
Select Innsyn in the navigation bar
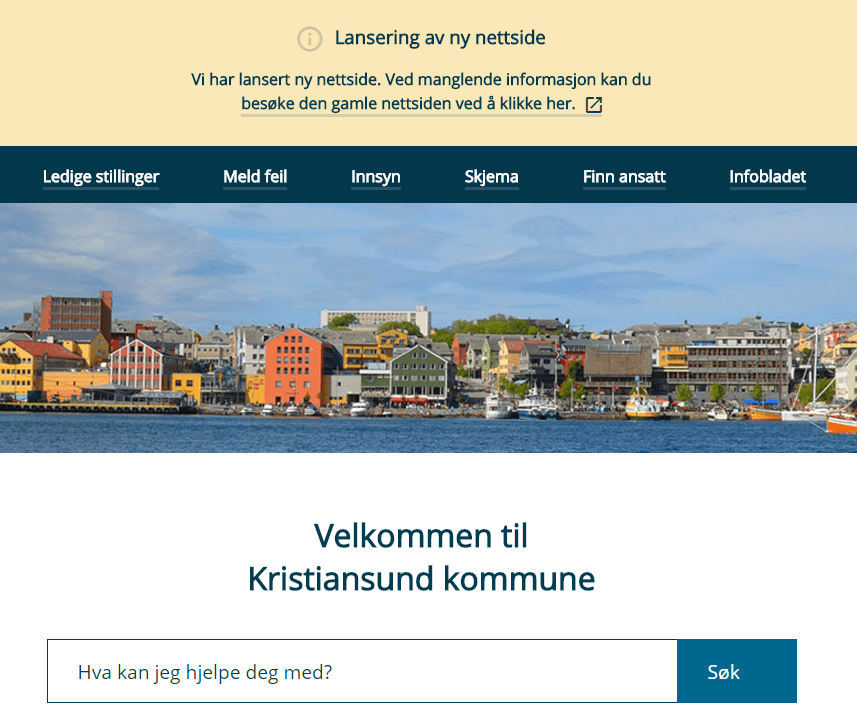(x=375, y=177)
